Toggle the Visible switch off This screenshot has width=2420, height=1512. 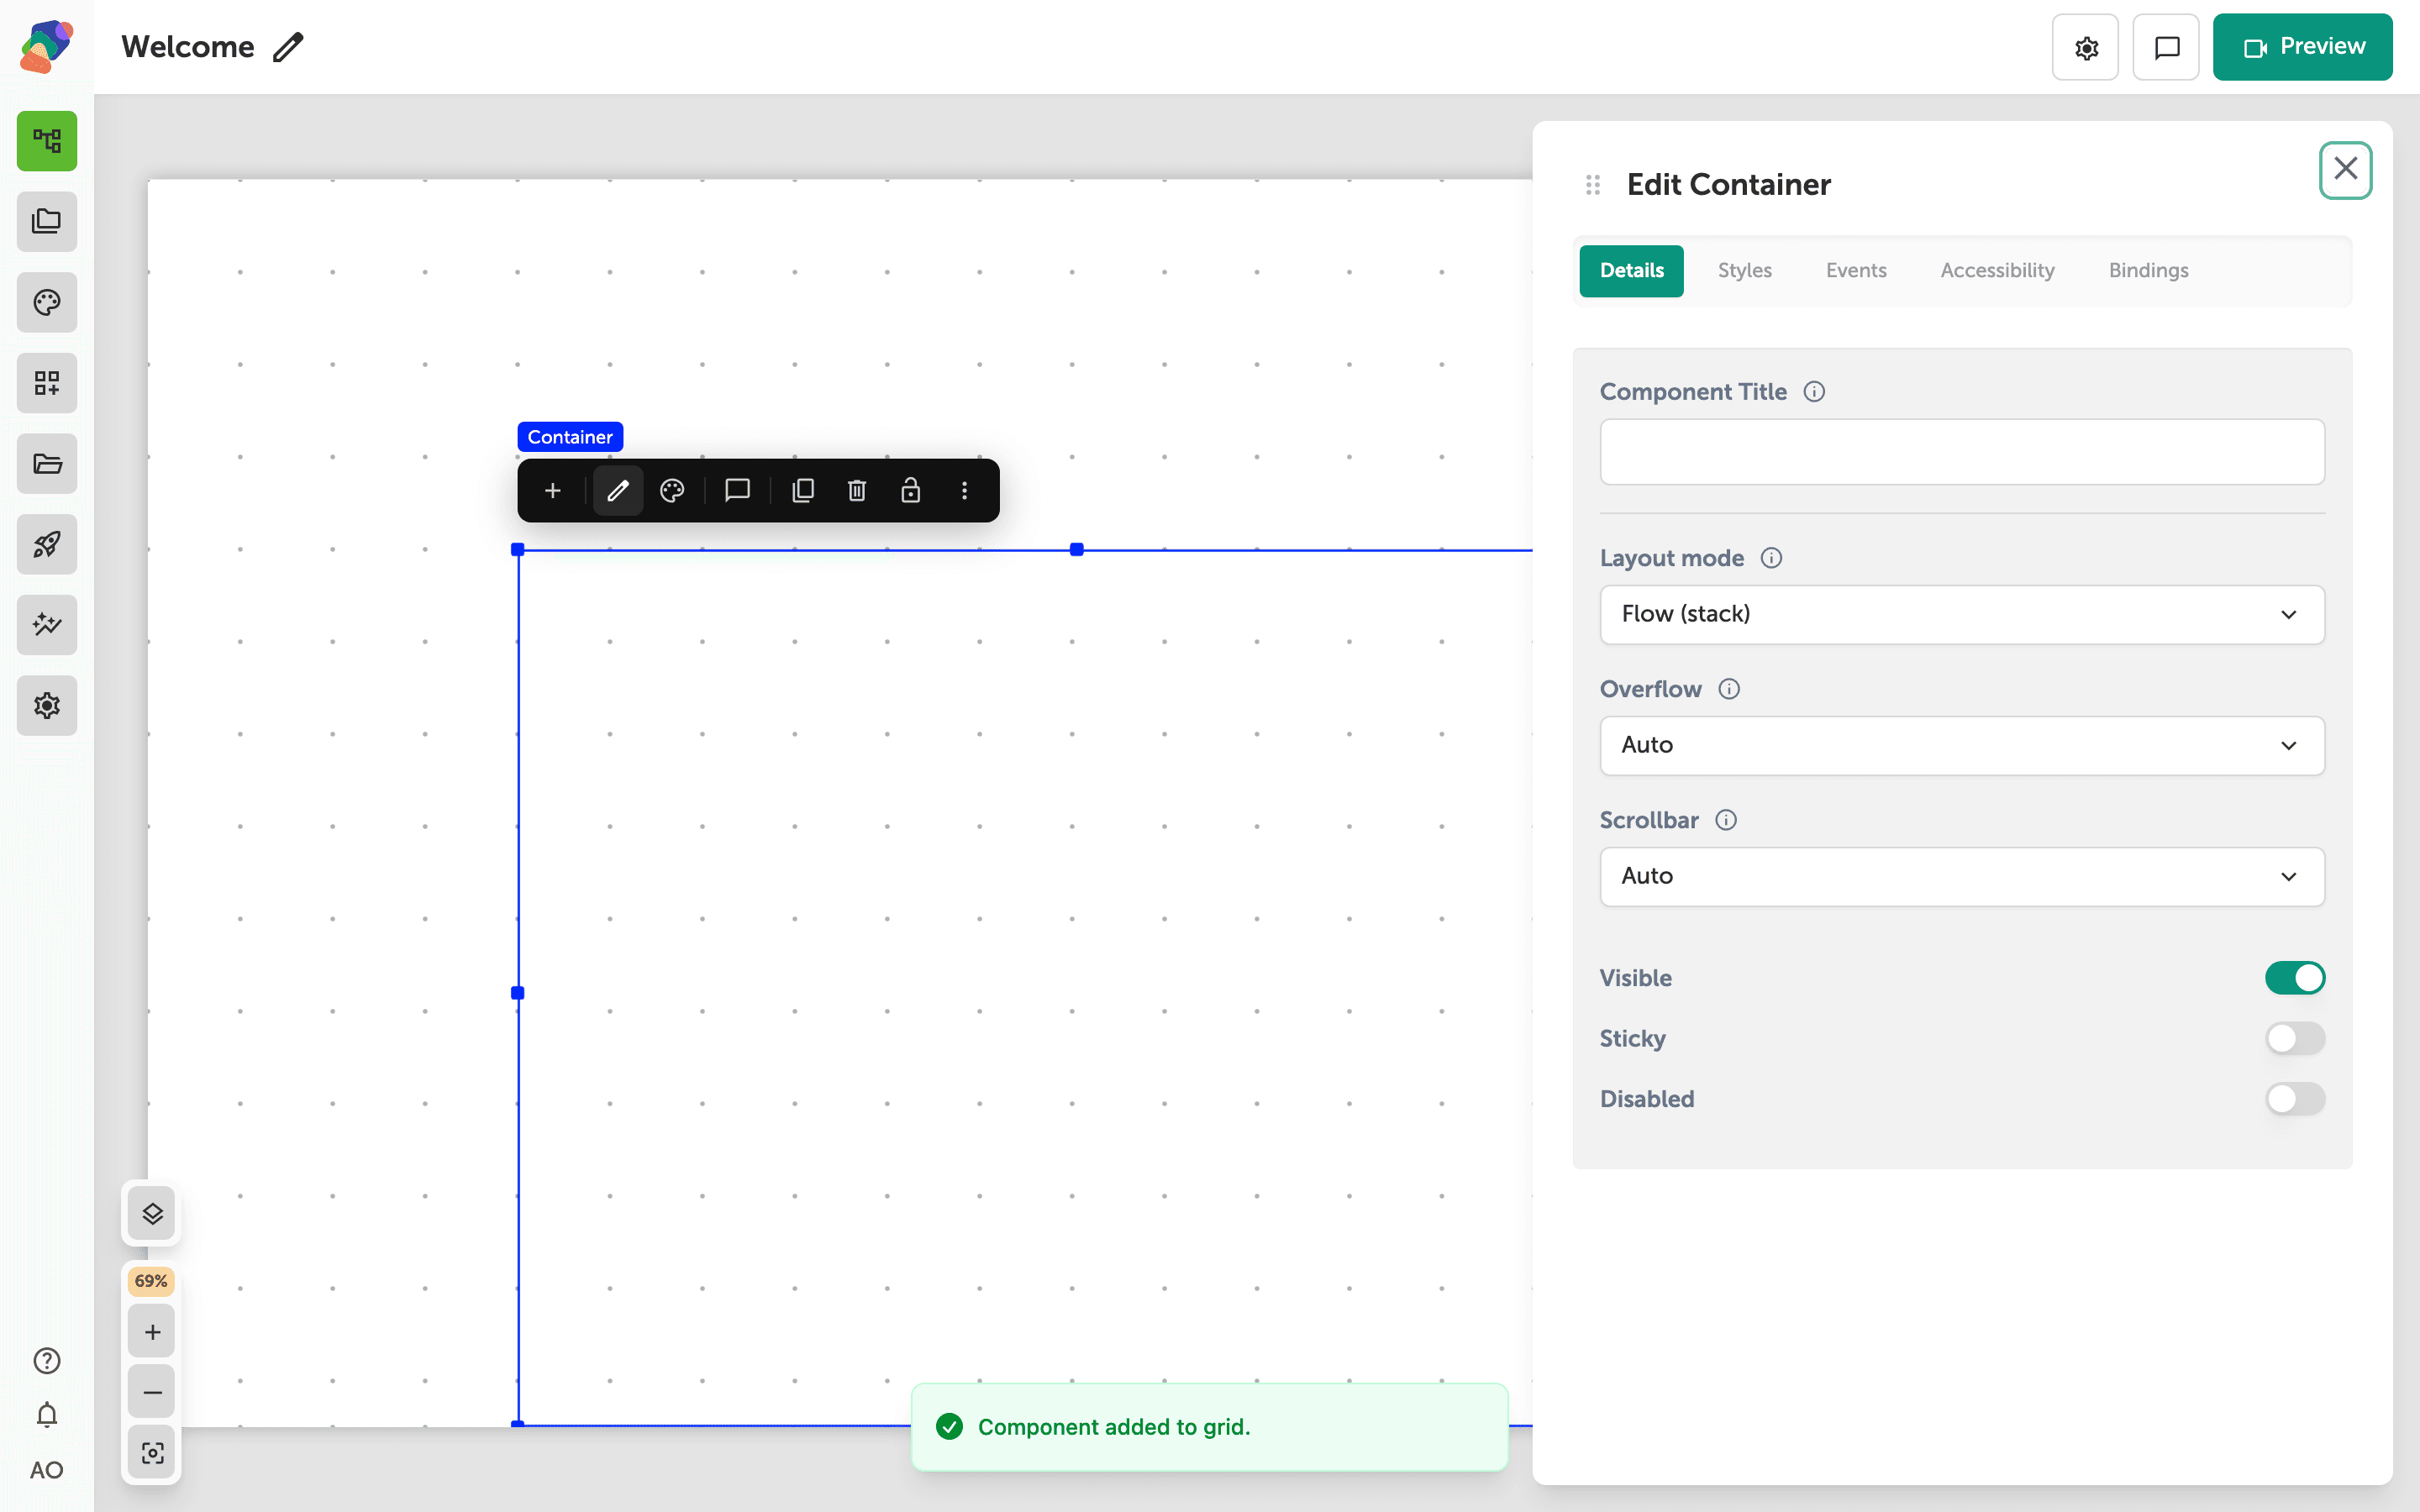point(2295,977)
